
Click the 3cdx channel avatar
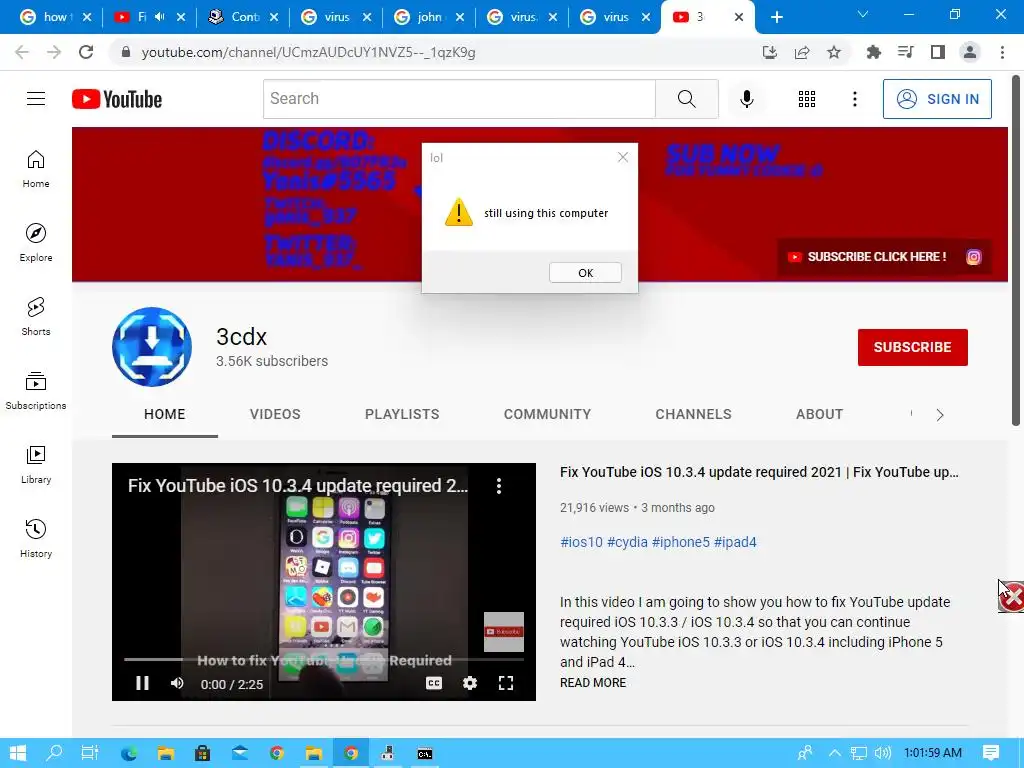coord(152,347)
